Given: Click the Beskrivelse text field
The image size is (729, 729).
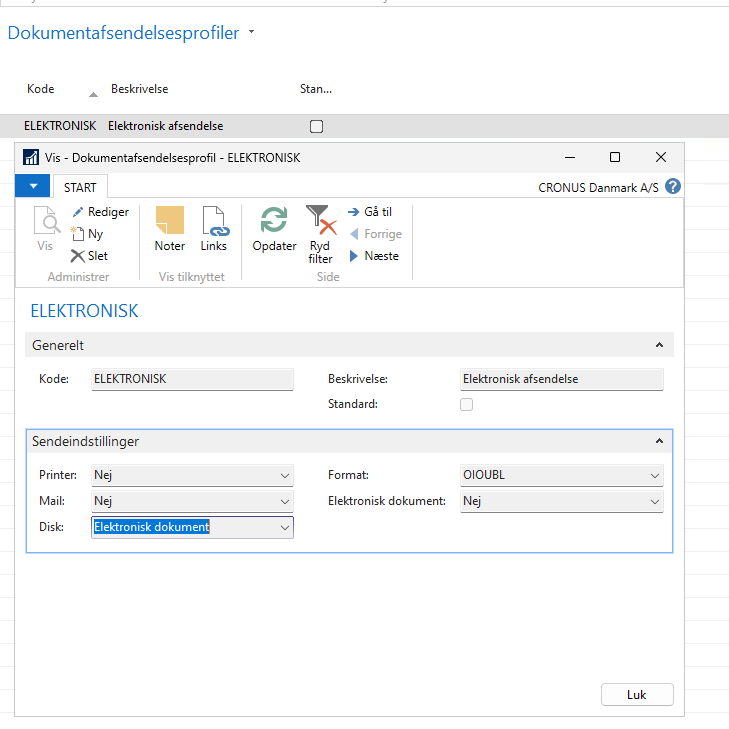Looking at the screenshot, I should pyautogui.click(x=561, y=380).
